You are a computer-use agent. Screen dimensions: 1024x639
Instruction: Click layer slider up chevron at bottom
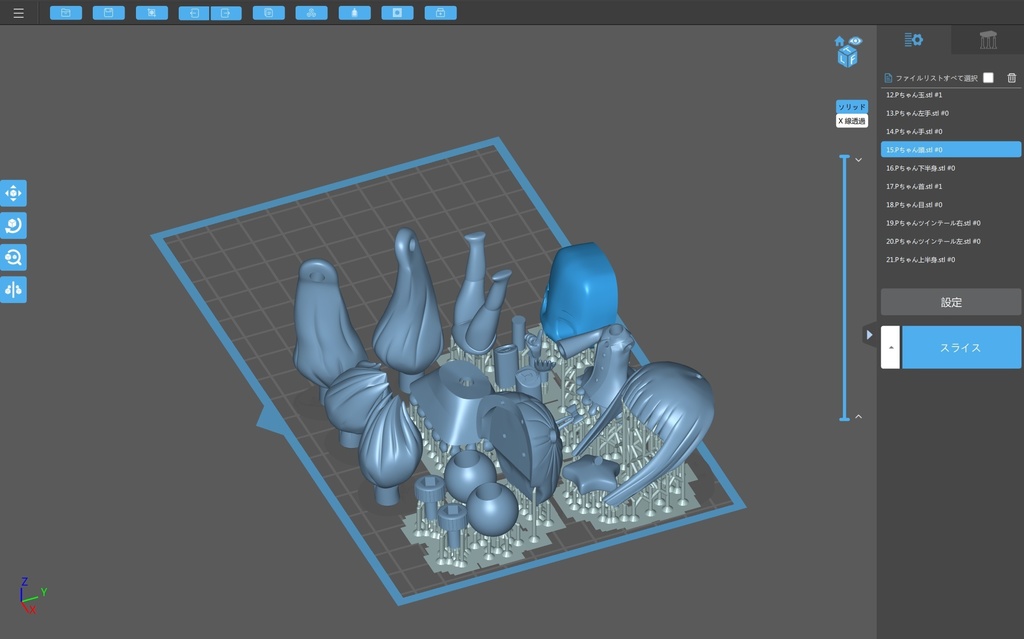(x=859, y=416)
